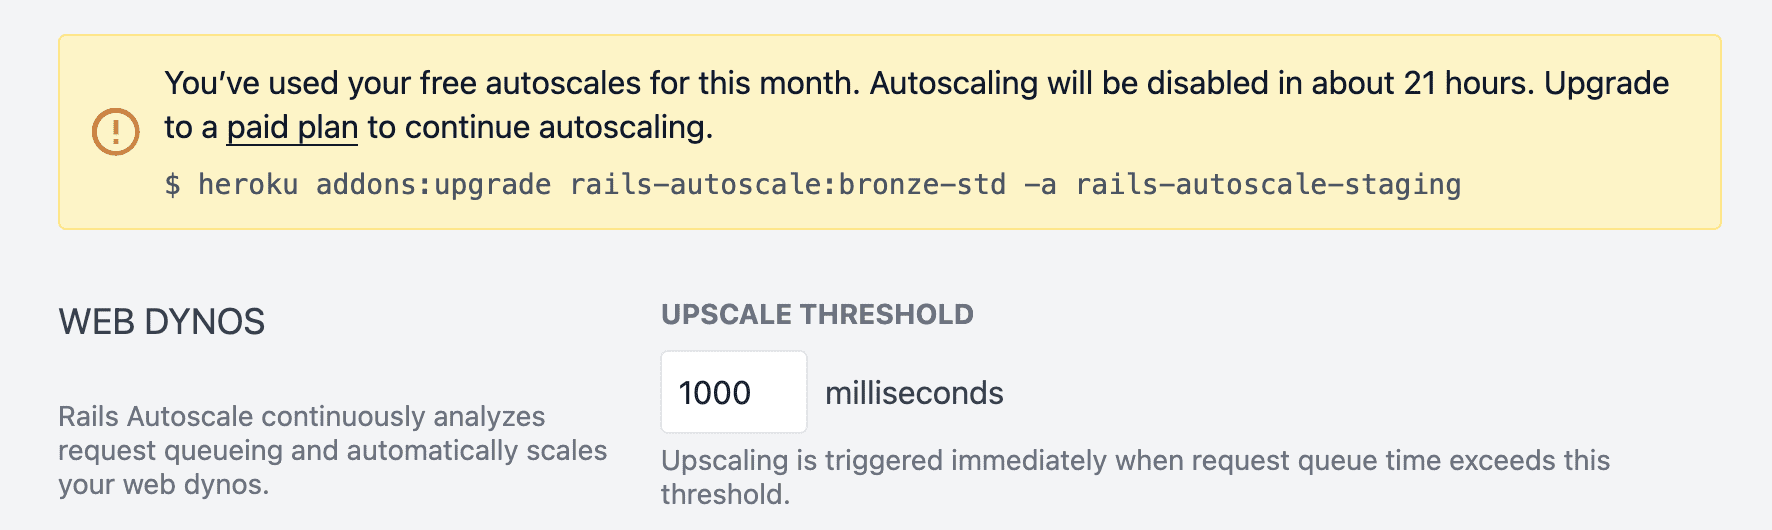Click the WEB DYNOS heading
Screen dimensions: 1772x530
(162, 322)
